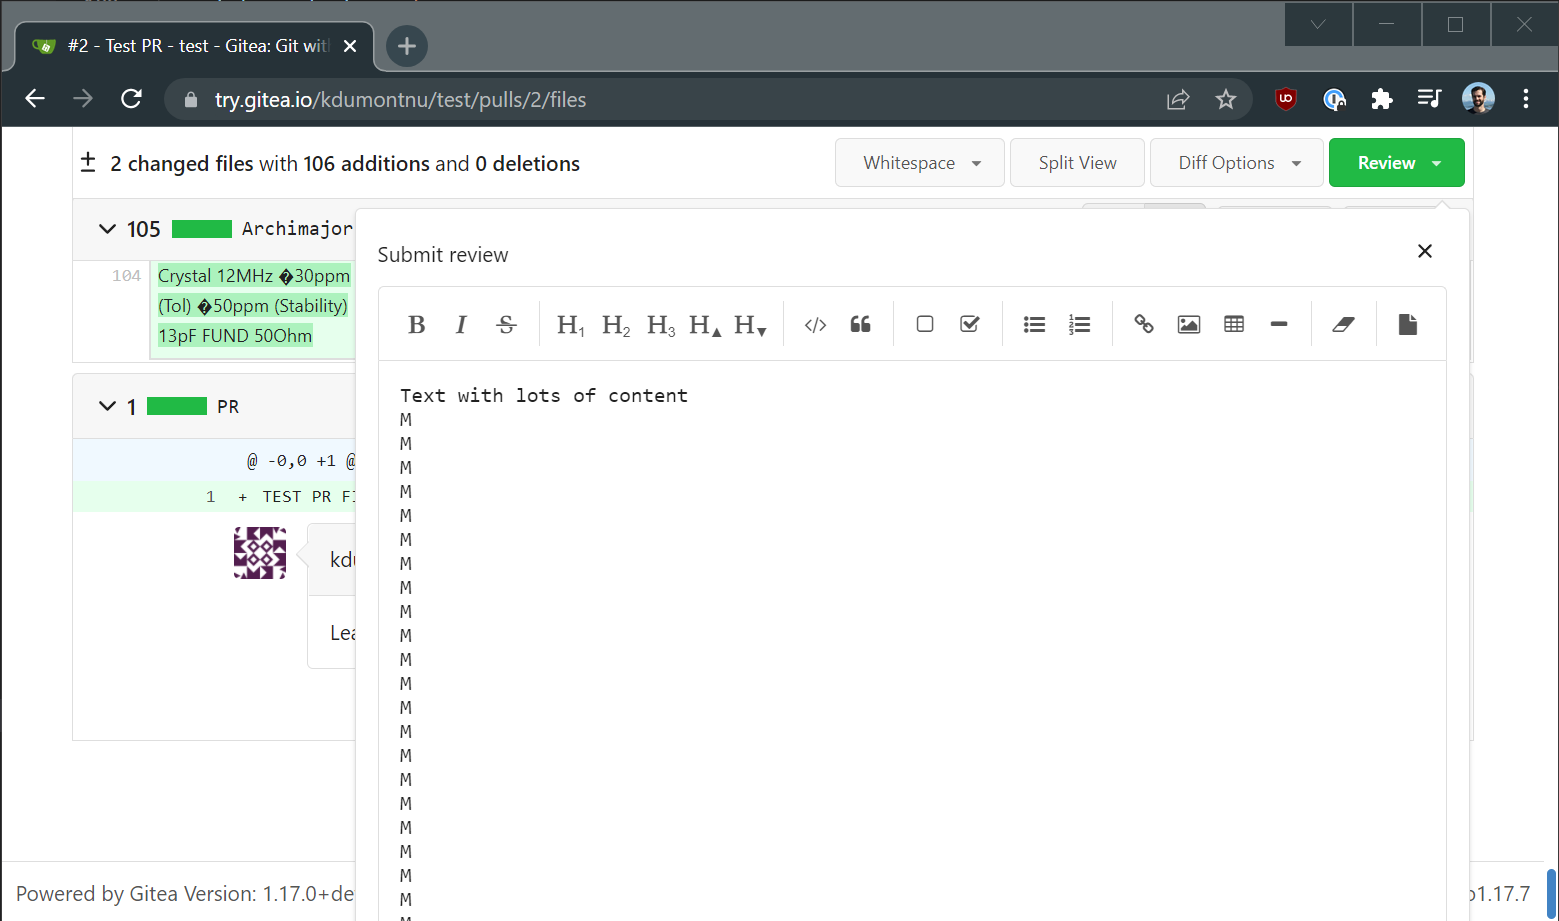Go back in the browser

pyautogui.click(x=35, y=99)
